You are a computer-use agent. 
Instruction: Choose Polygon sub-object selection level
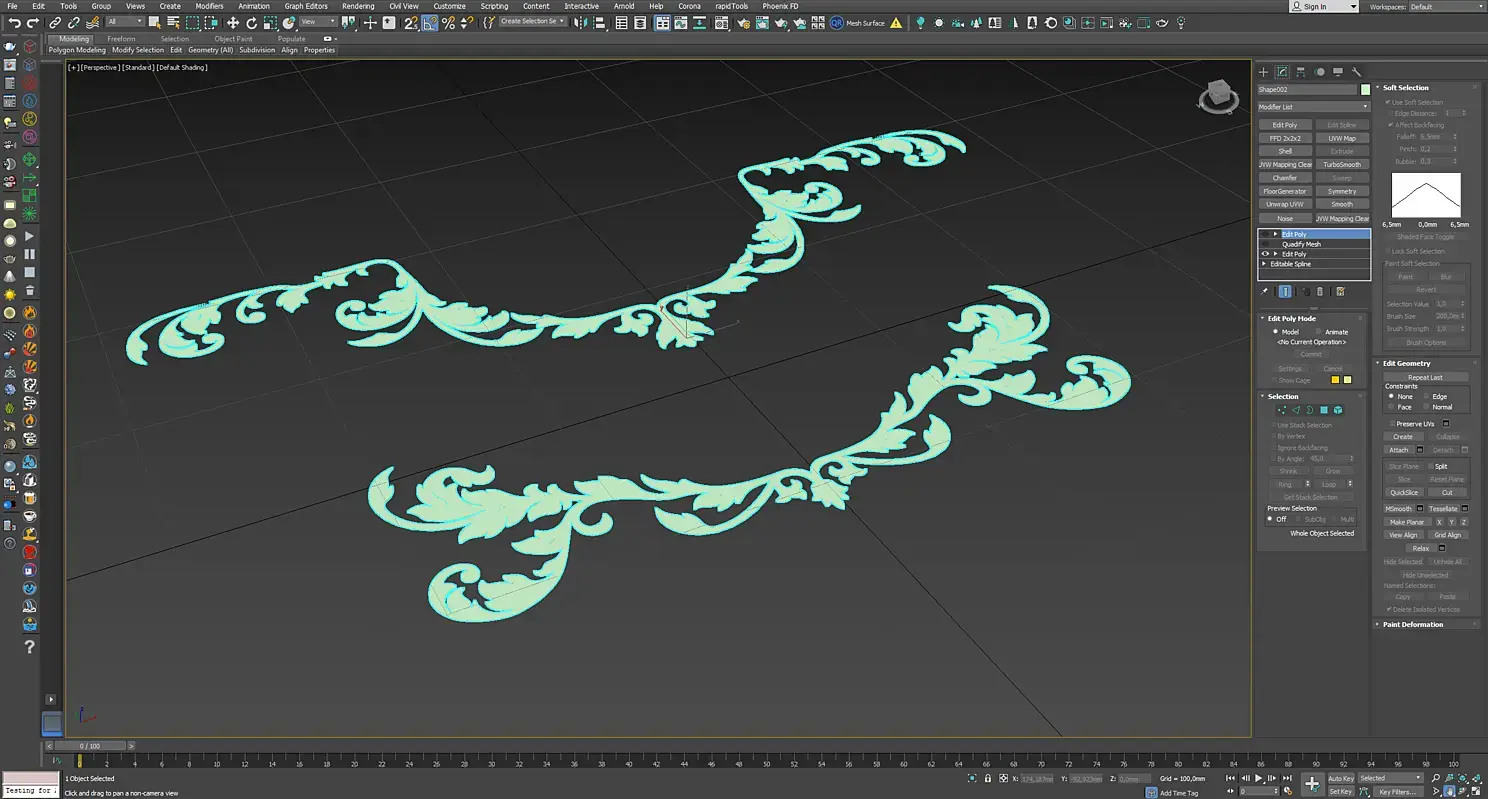pyautogui.click(x=1323, y=410)
